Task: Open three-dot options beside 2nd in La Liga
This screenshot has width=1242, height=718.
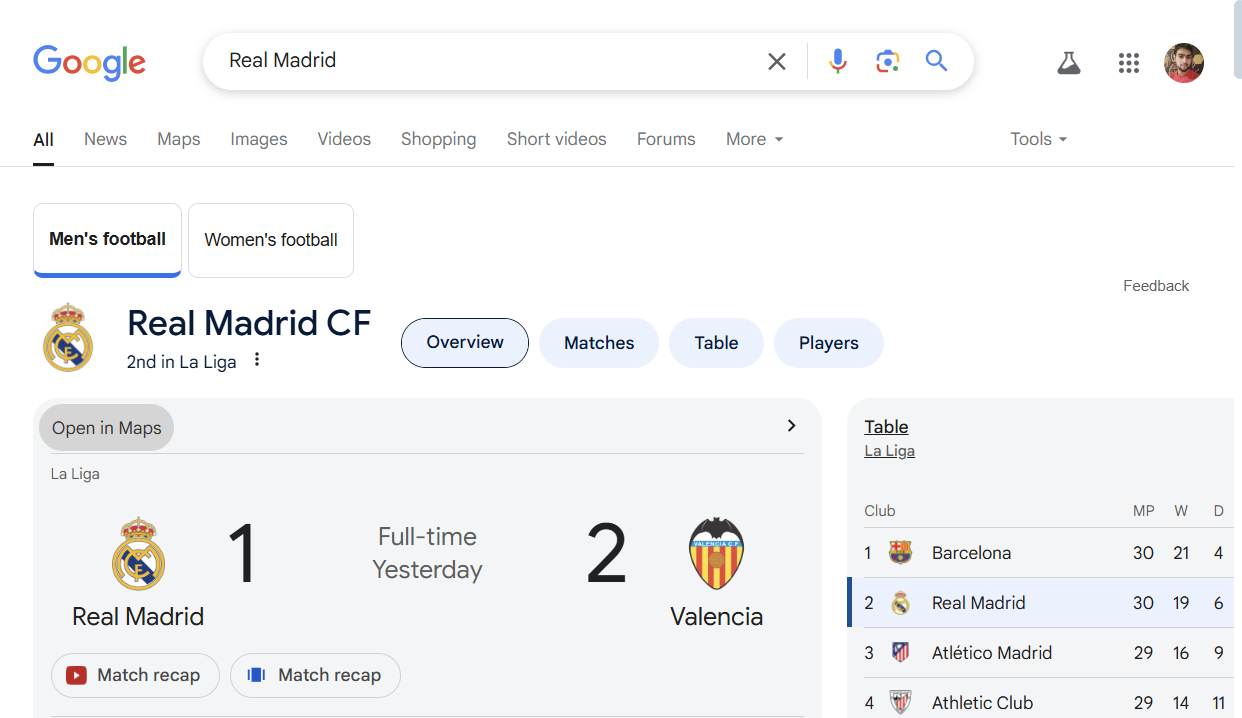Action: tap(257, 360)
